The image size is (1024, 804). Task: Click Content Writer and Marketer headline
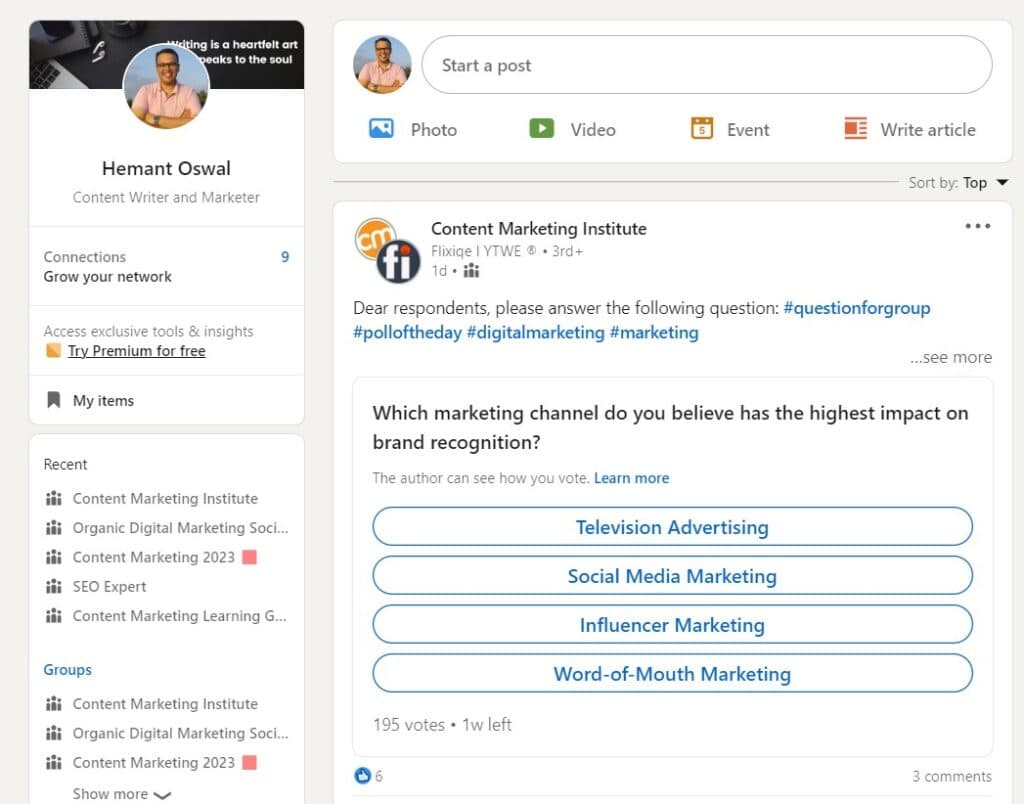click(166, 197)
